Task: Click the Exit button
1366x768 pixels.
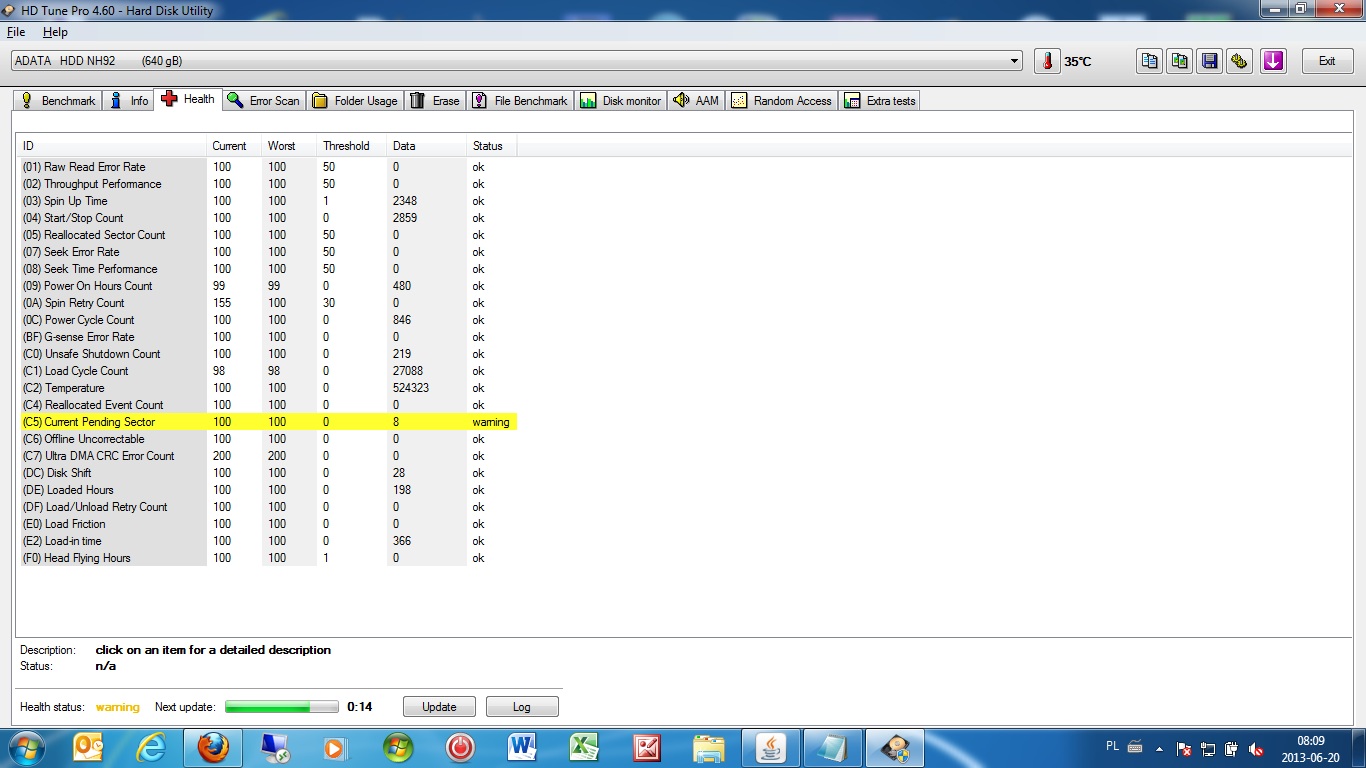Action: (x=1327, y=61)
